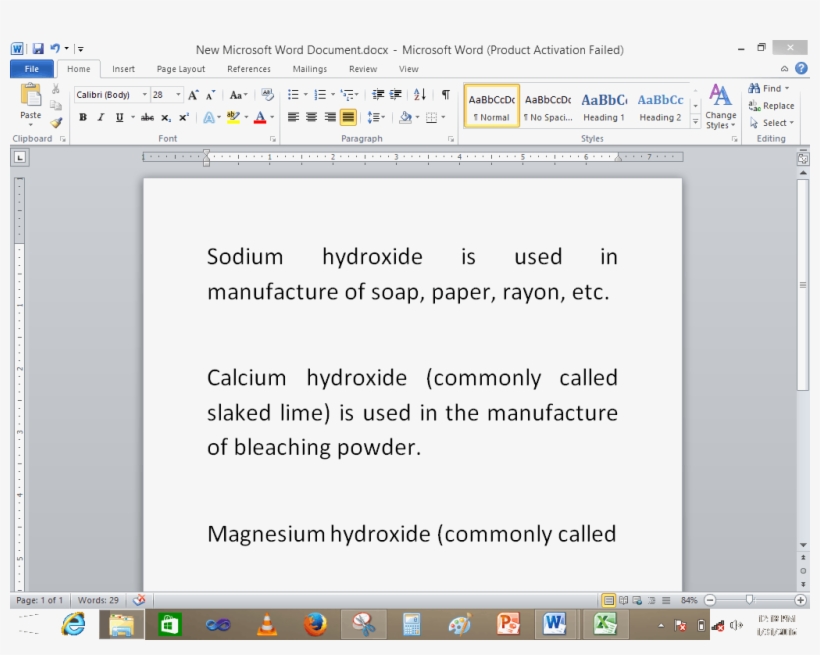Open the Review ribbon tab
The image size is (820, 655).
coord(362,69)
